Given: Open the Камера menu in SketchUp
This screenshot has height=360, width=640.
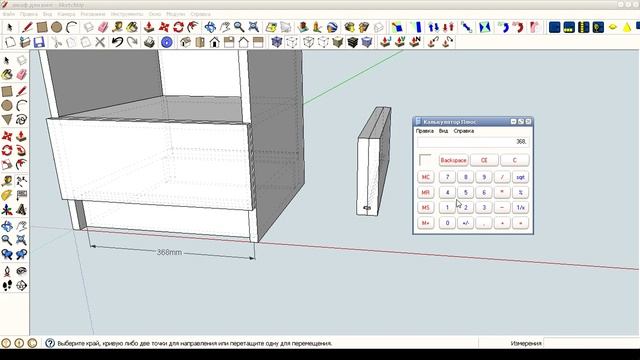Looking at the screenshot, I should (x=66, y=14).
